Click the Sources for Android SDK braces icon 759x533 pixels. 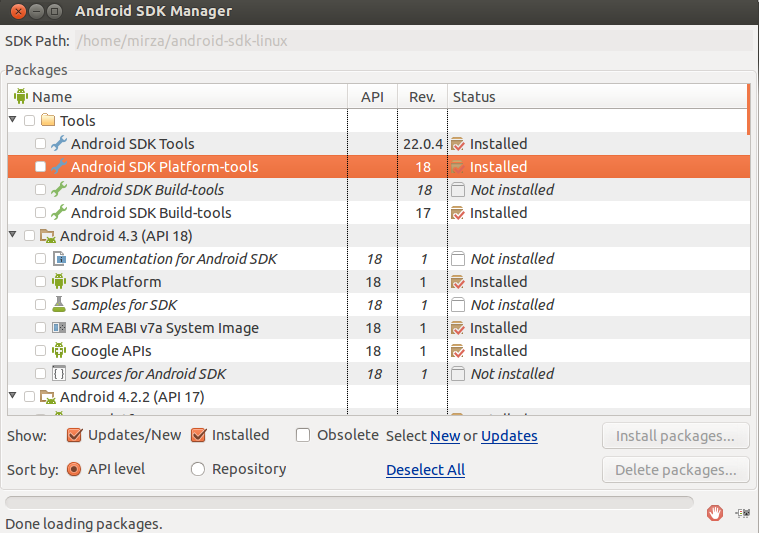click(59, 374)
